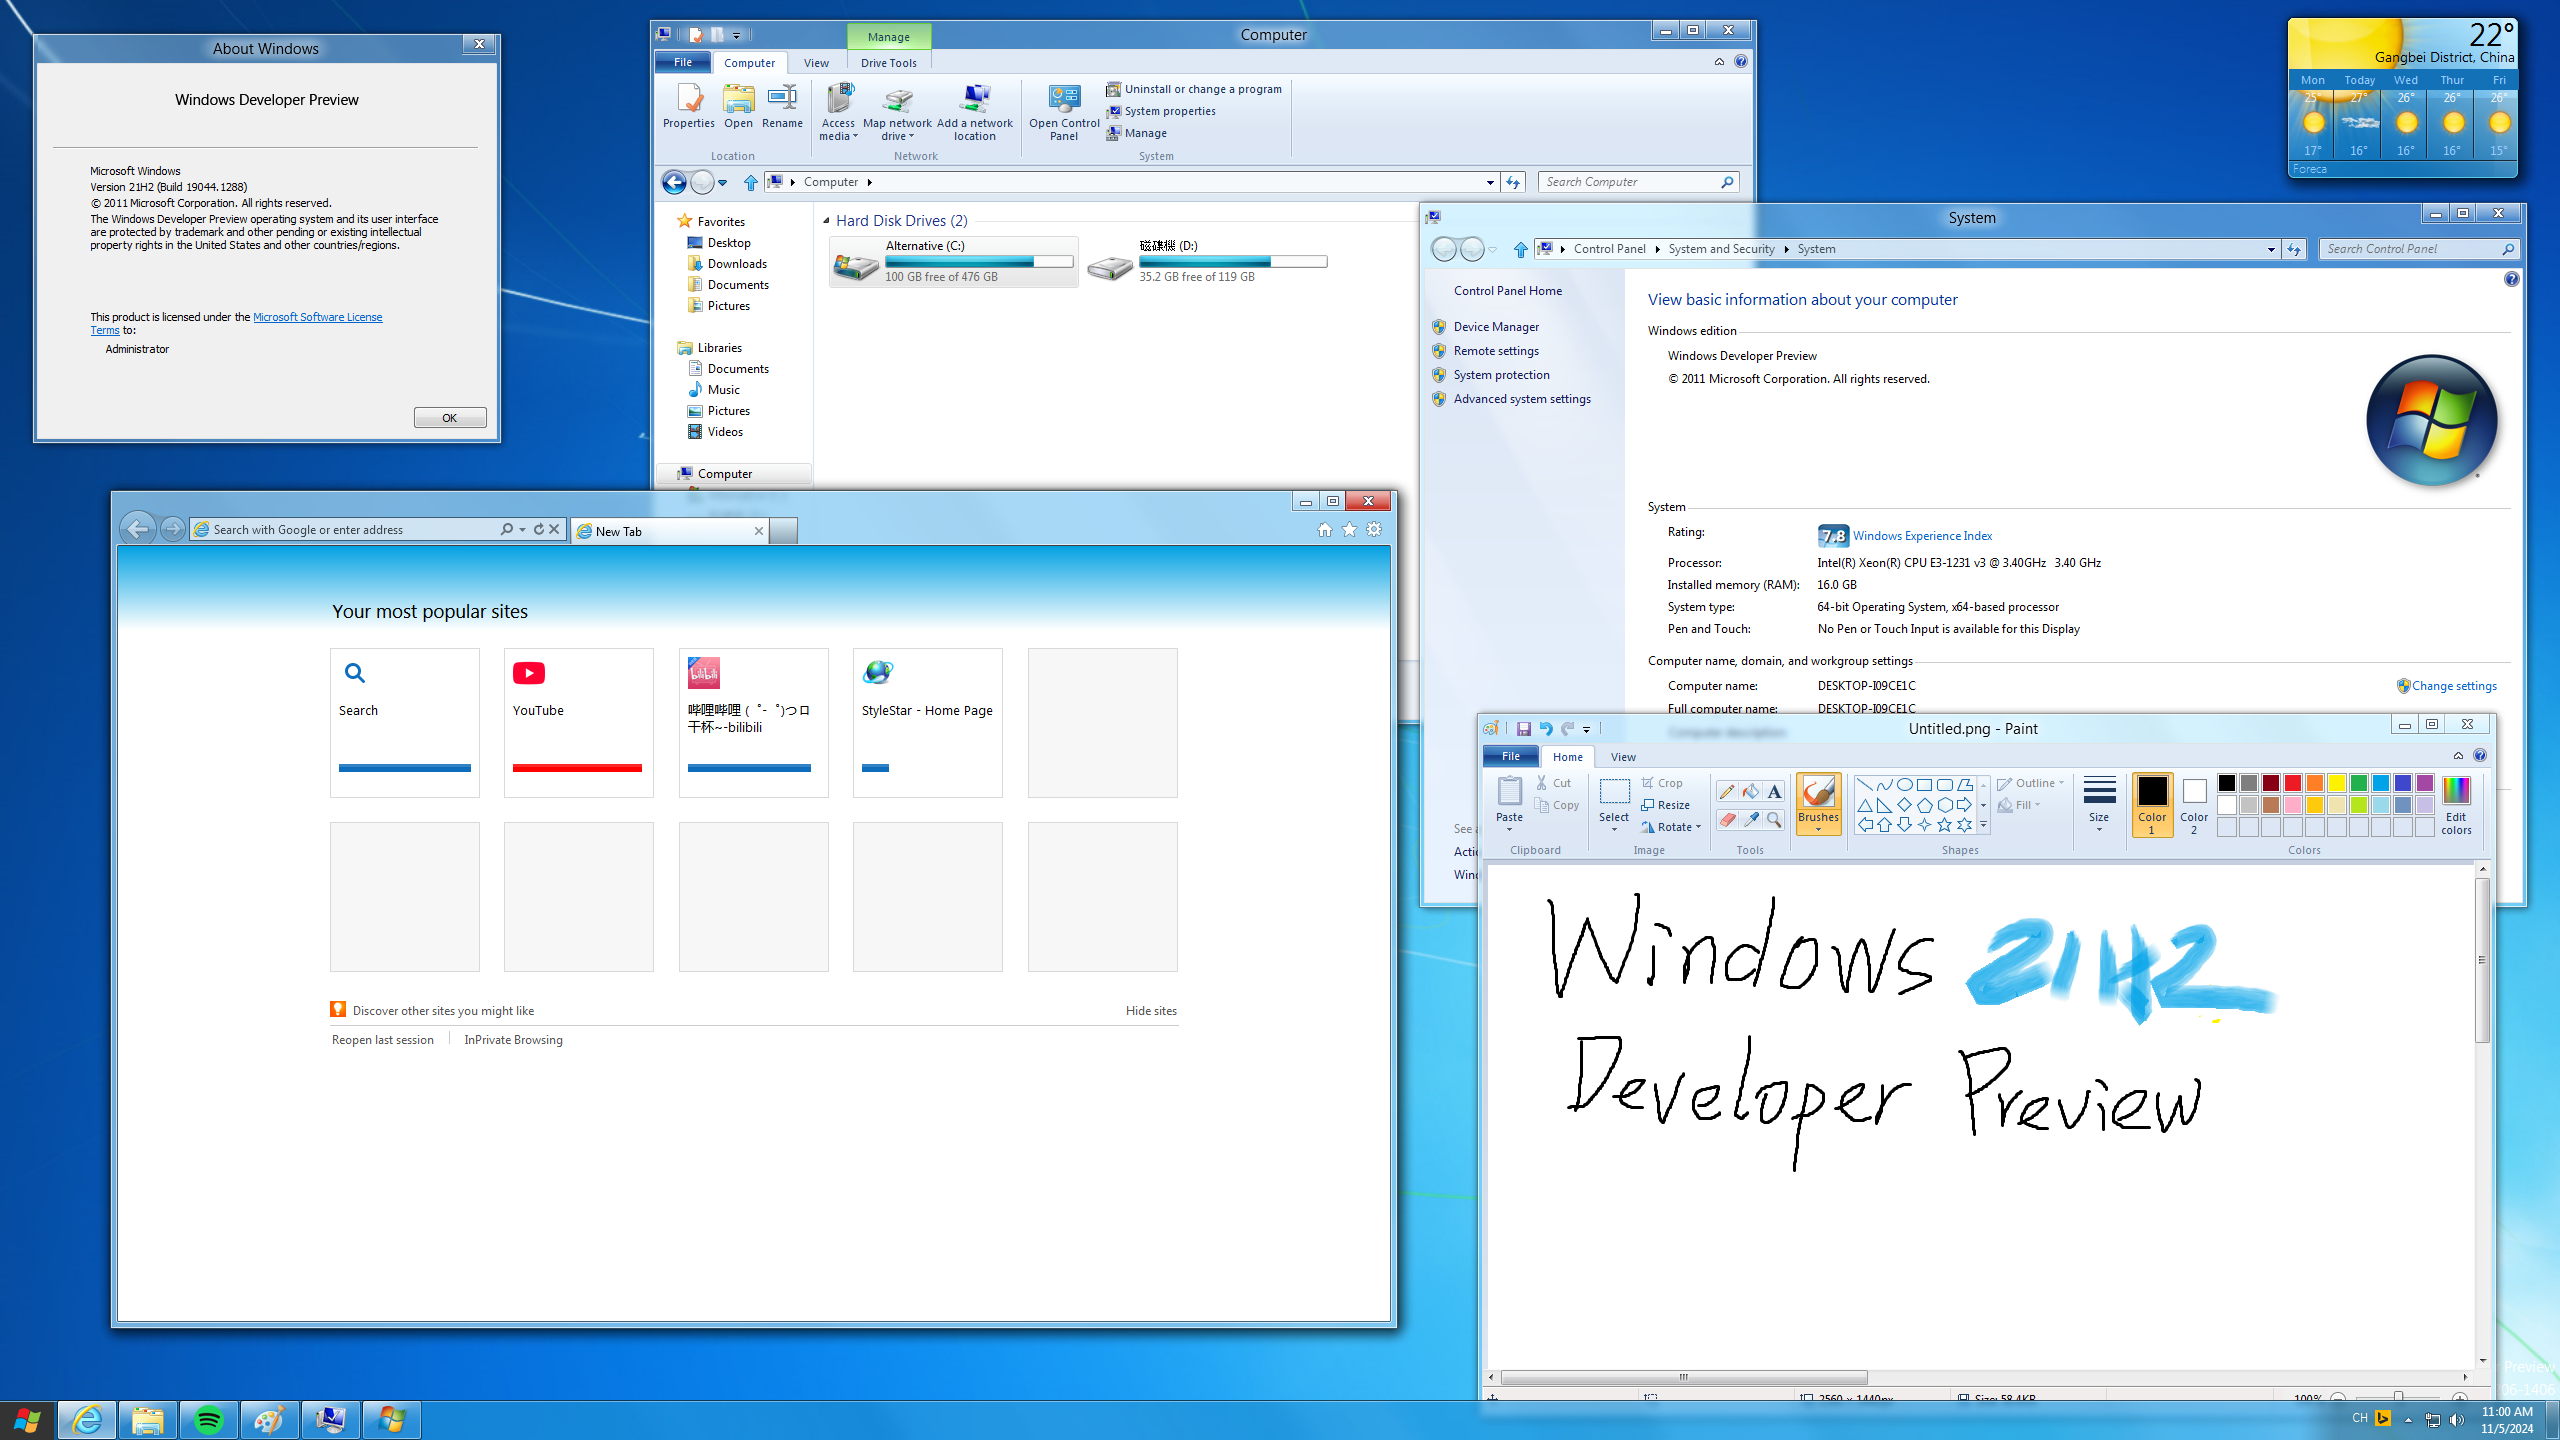Open Spotify from the taskbar
Screen dimensions: 2560x1440
(x=208, y=1420)
